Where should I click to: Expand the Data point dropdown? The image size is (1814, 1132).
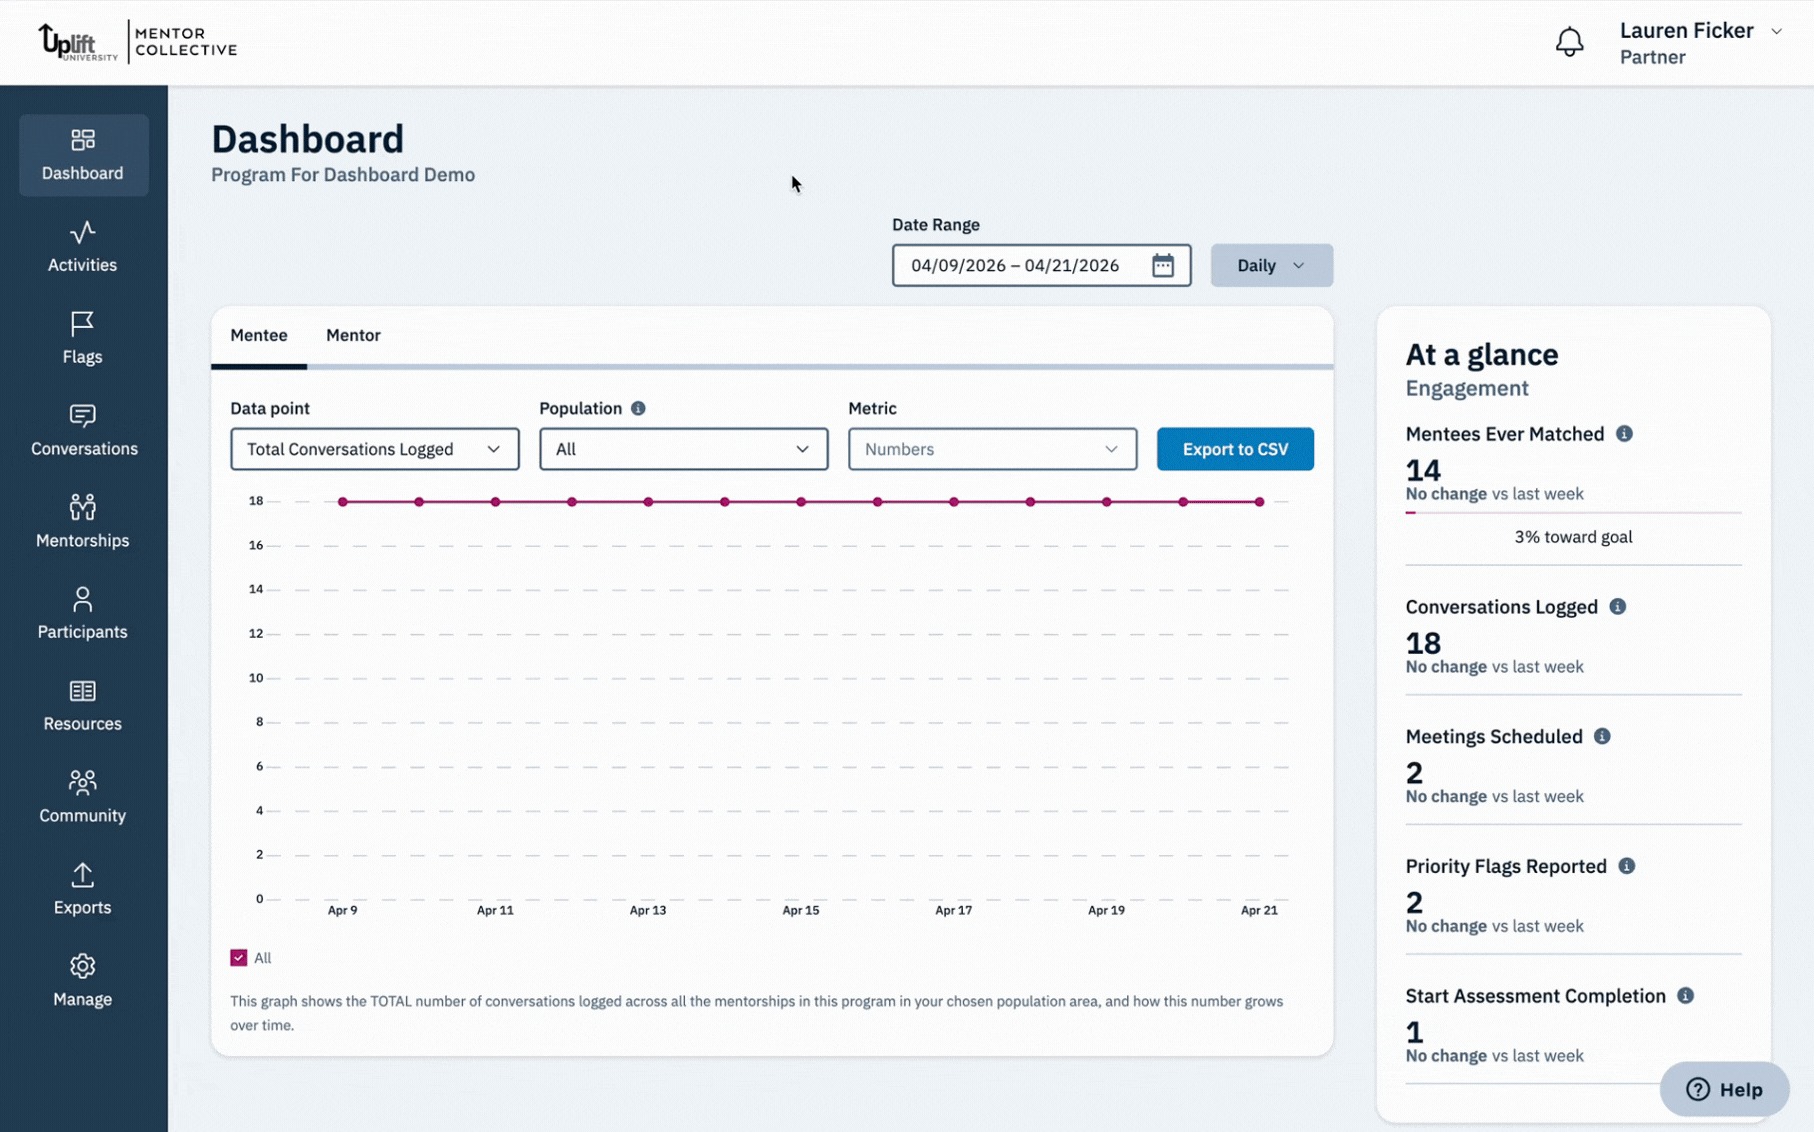374,449
